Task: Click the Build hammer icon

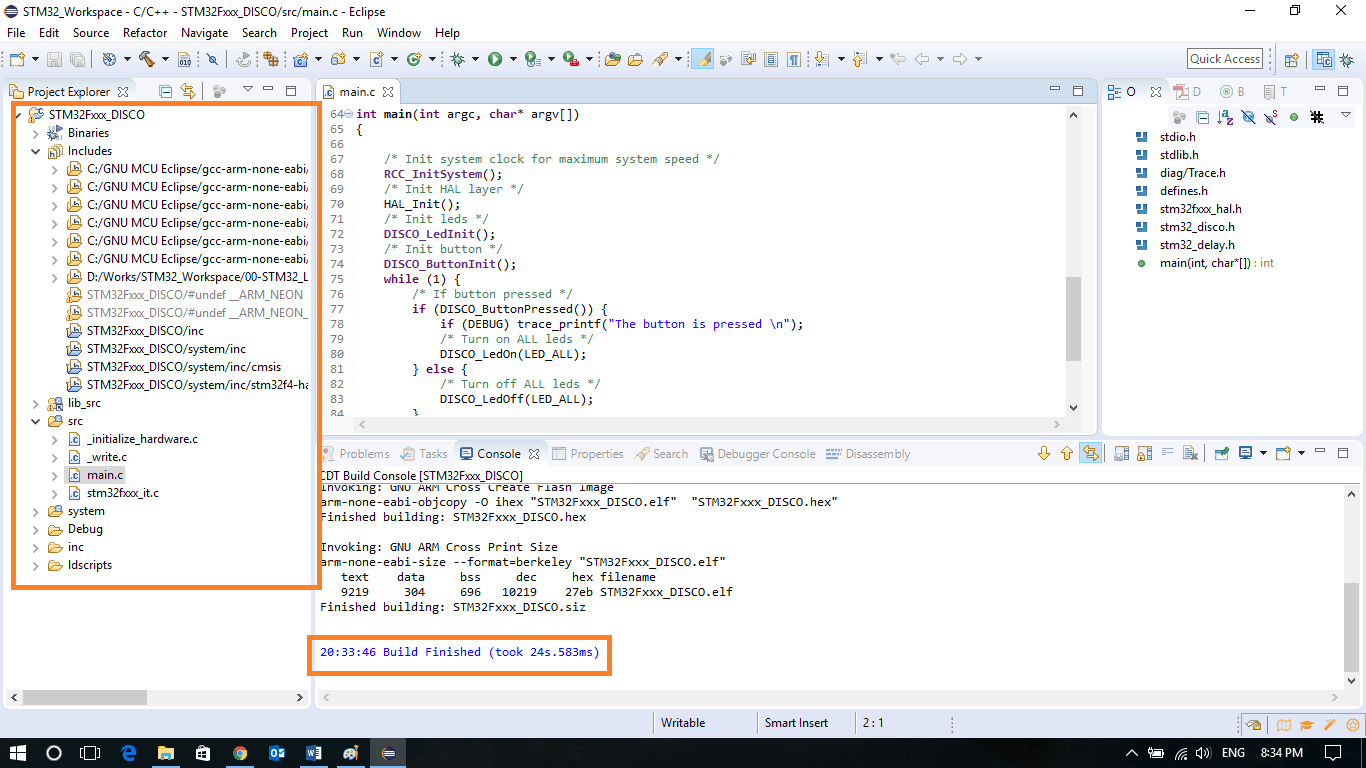Action: pyautogui.click(x=147, y=59)
